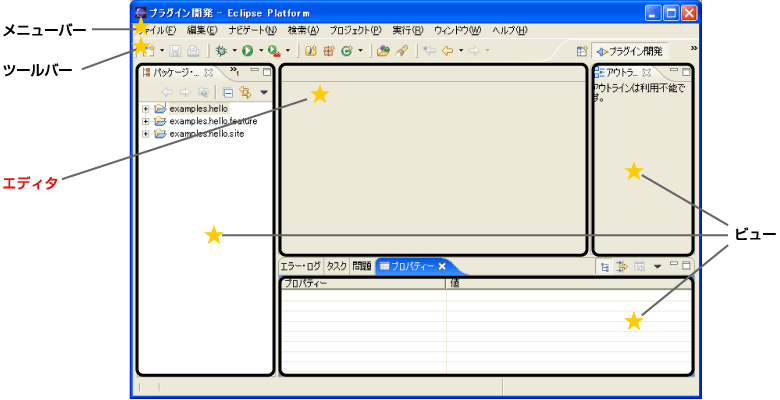The image size is (780, 400).
Task: Click first new-project wizard icon after Run group
Action: pos(311,51)
